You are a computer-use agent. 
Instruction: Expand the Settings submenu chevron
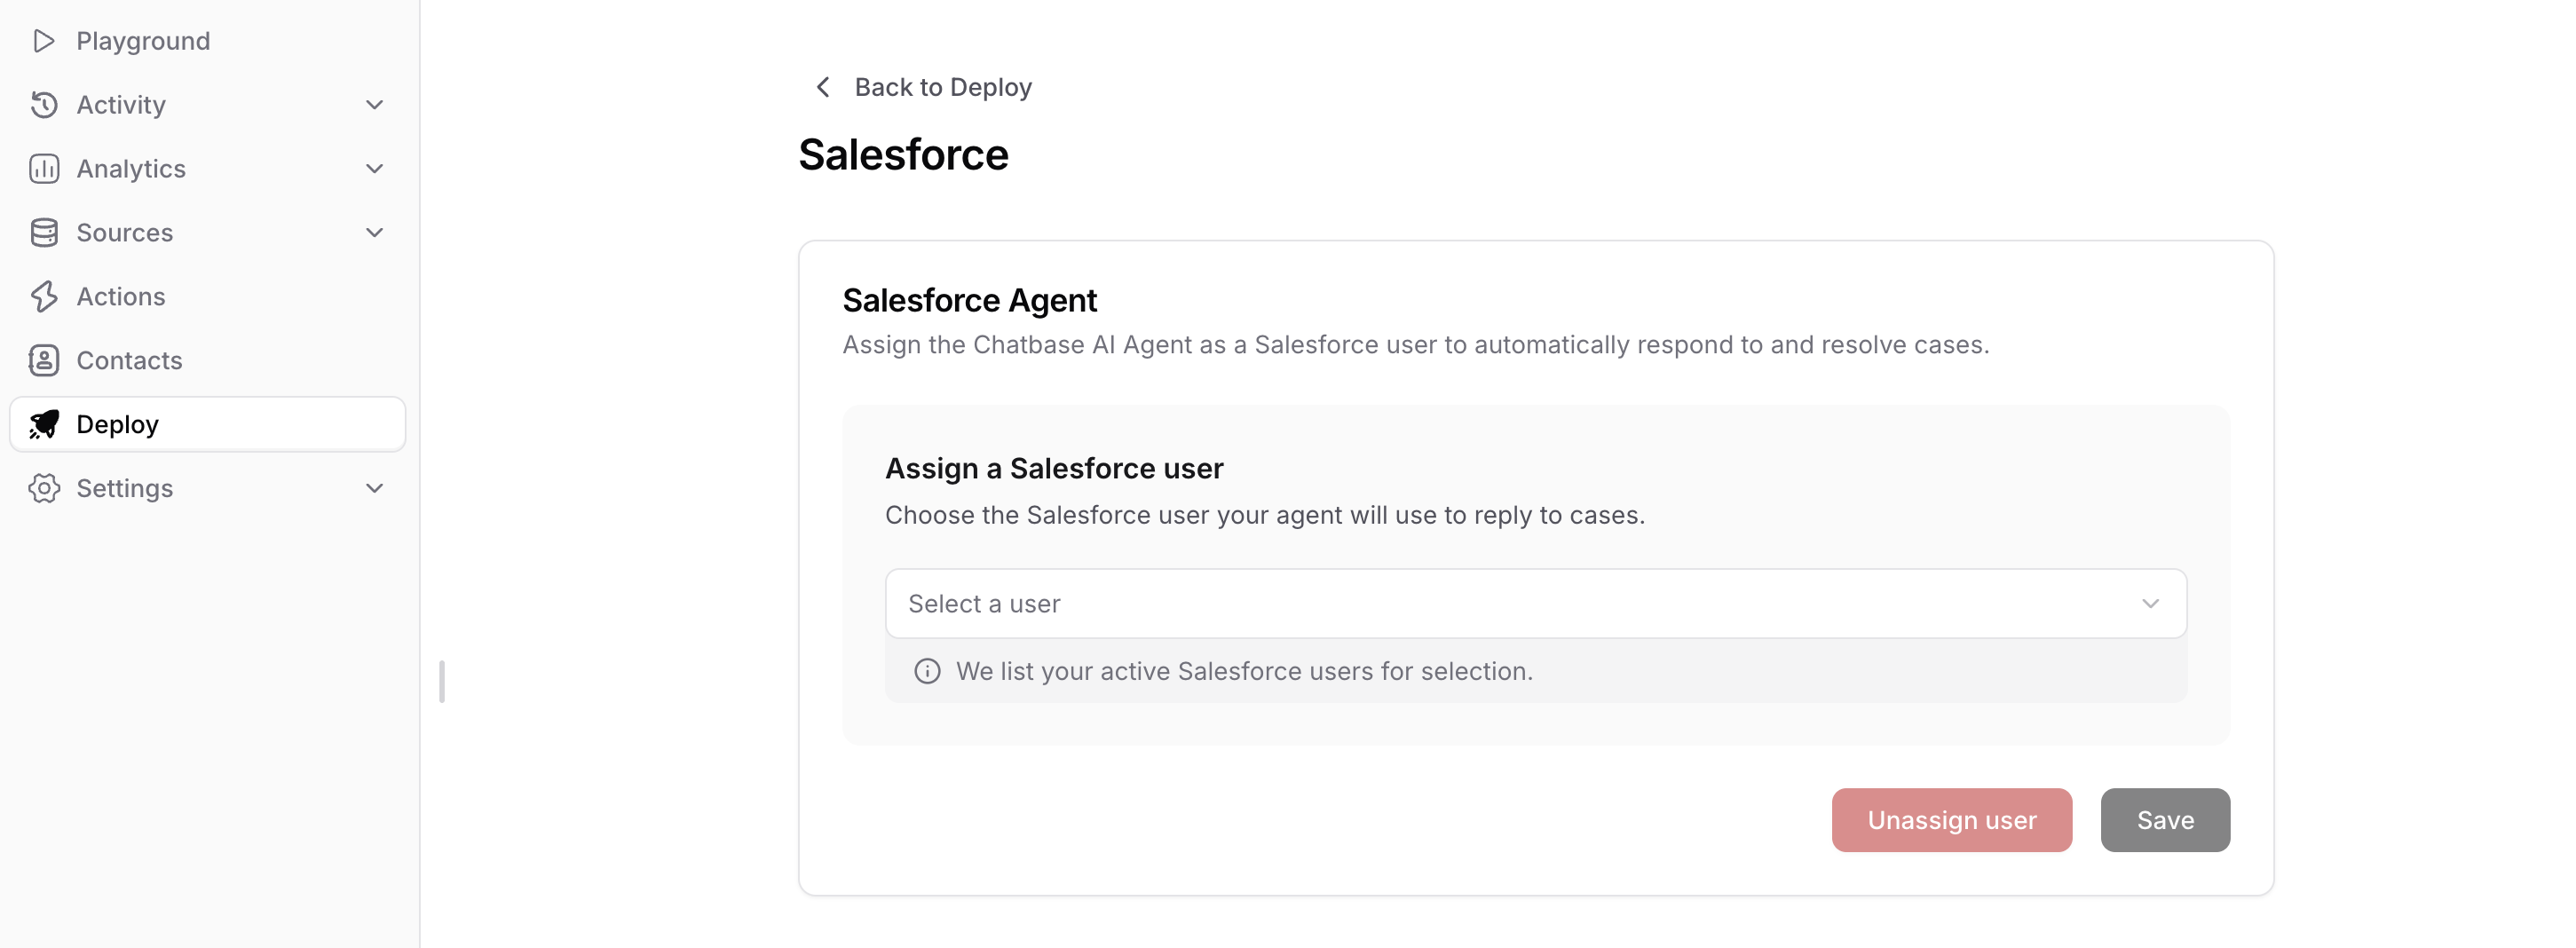374,489
